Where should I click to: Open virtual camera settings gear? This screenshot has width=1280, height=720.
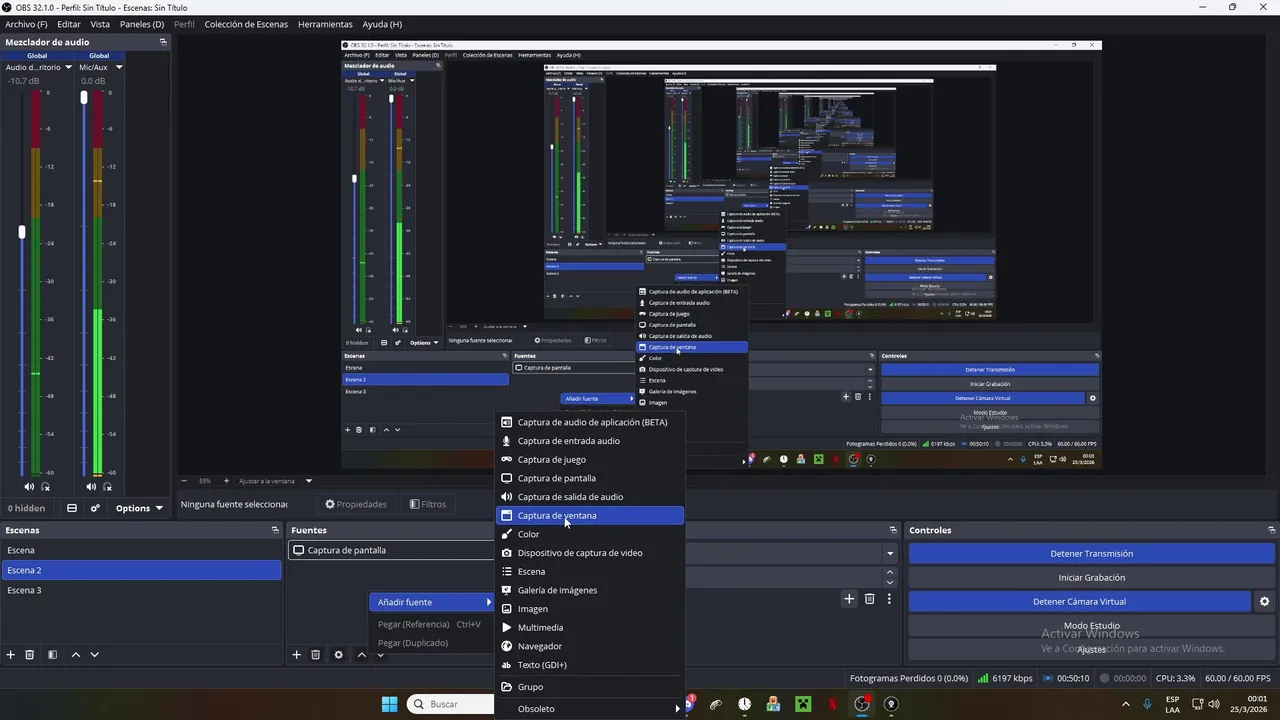pyautogui.click(x=1264, y=602)
